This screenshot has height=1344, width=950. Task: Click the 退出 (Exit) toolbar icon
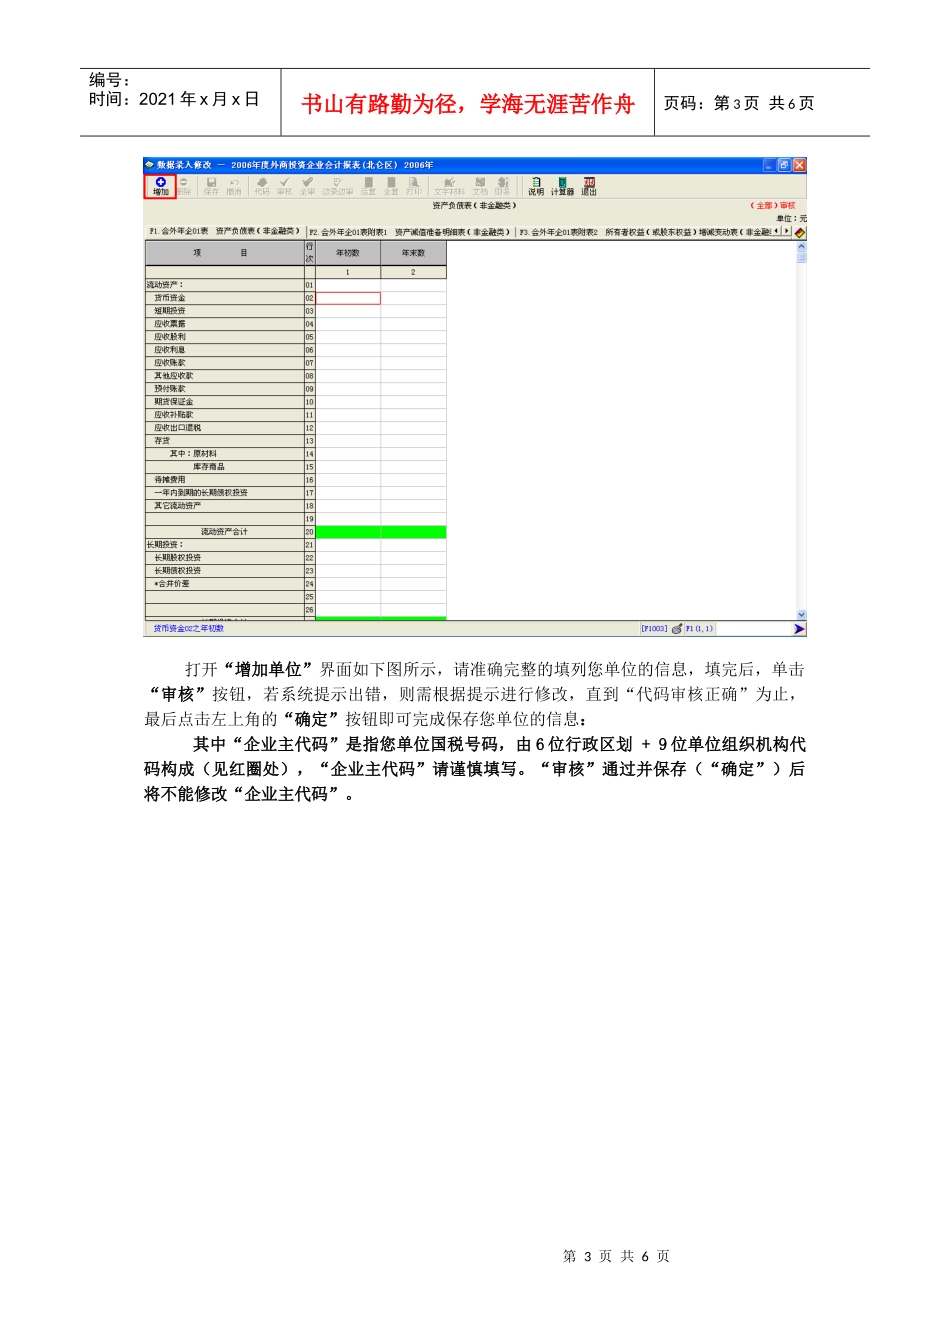coord(589,186)
